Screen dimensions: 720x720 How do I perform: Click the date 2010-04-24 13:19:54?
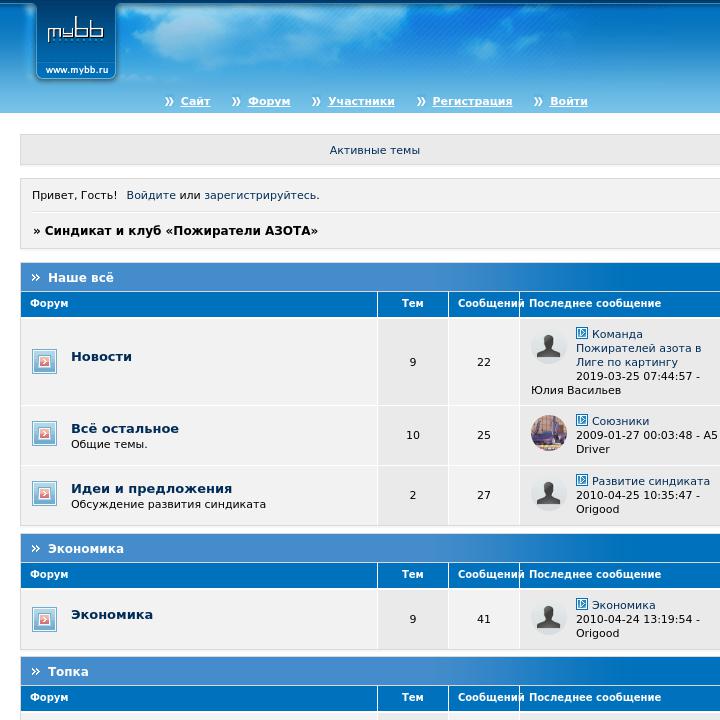point(634,619)
